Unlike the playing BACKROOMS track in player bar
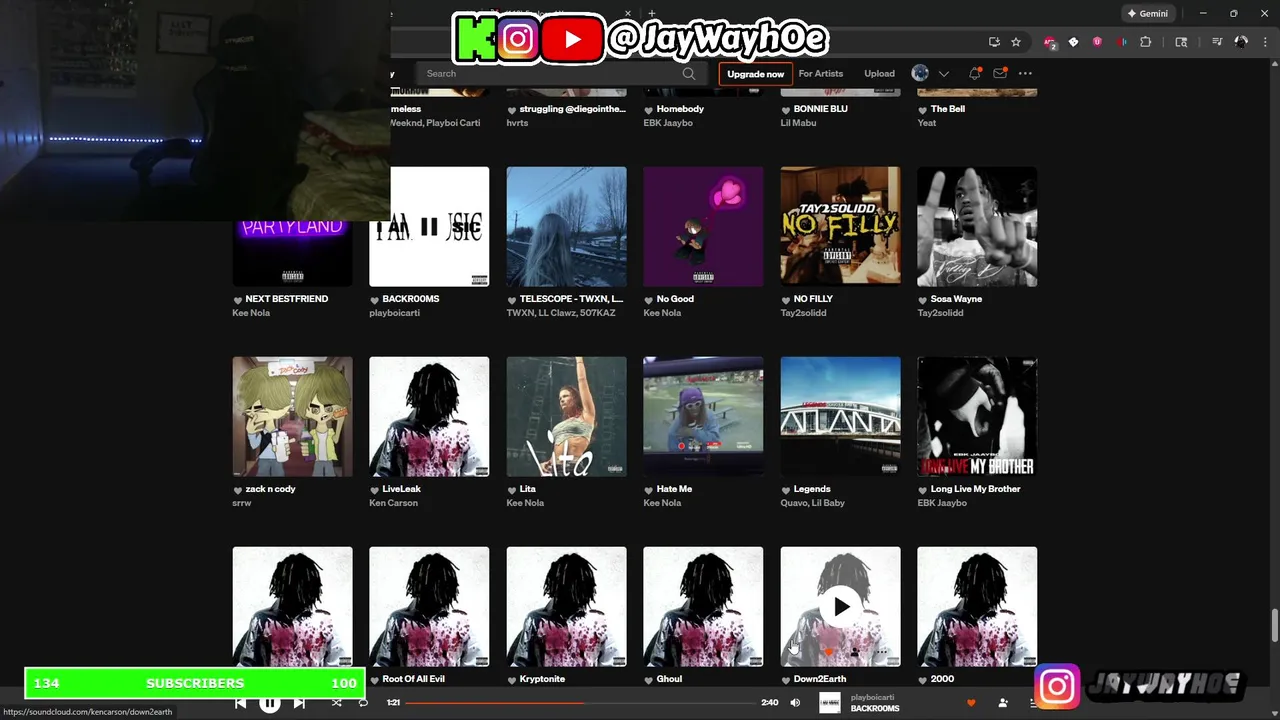The image size is (1280, 720). point(970,703)
